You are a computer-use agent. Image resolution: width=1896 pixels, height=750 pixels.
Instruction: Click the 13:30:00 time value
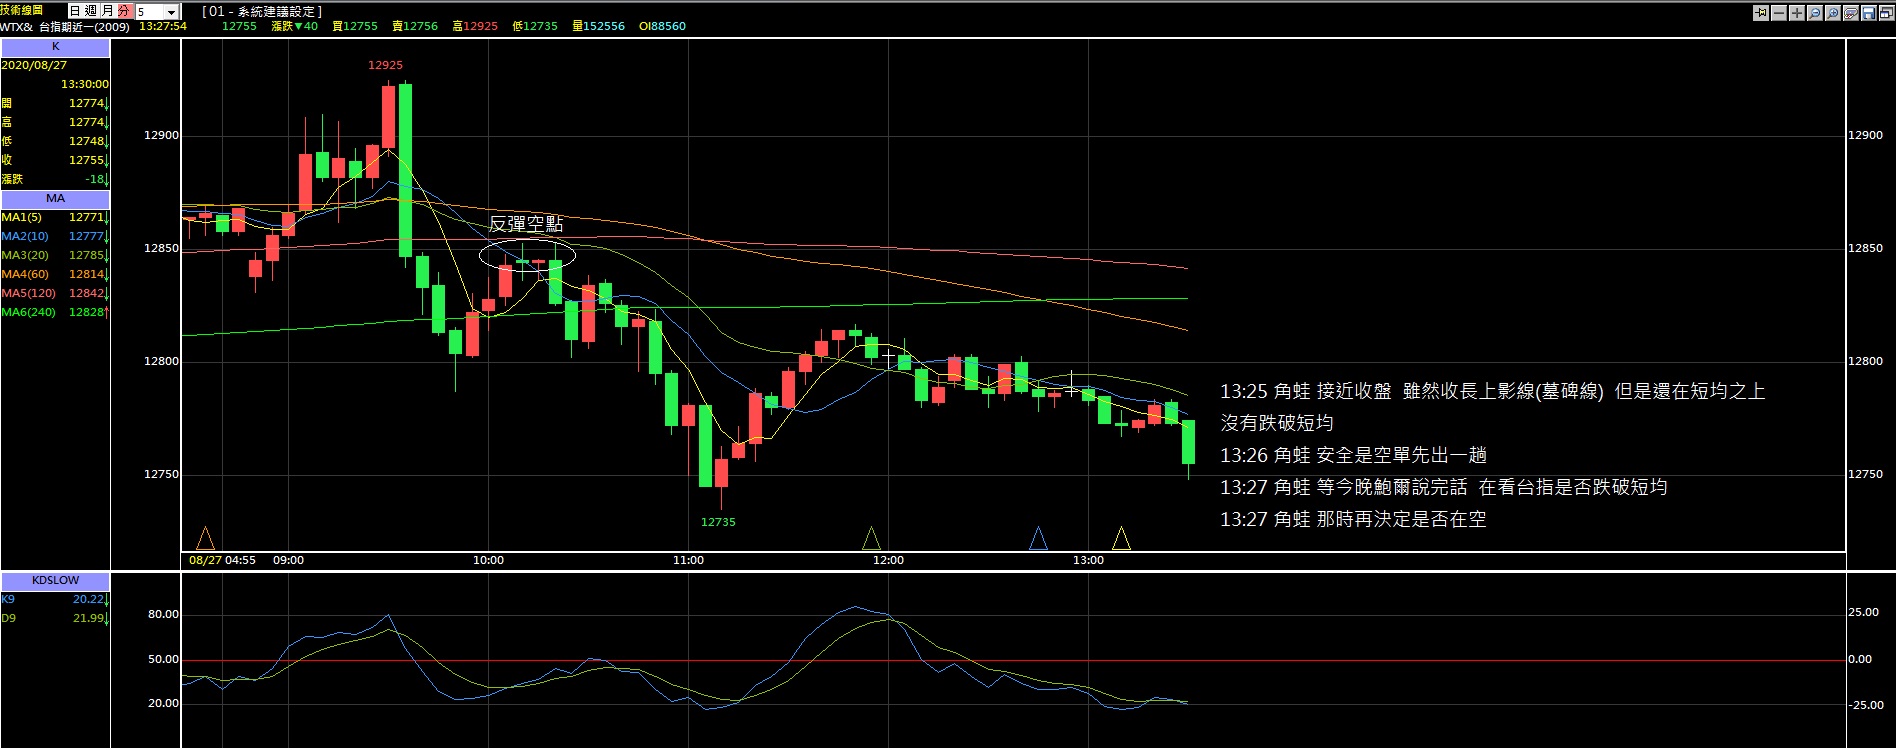pos(85,84)
